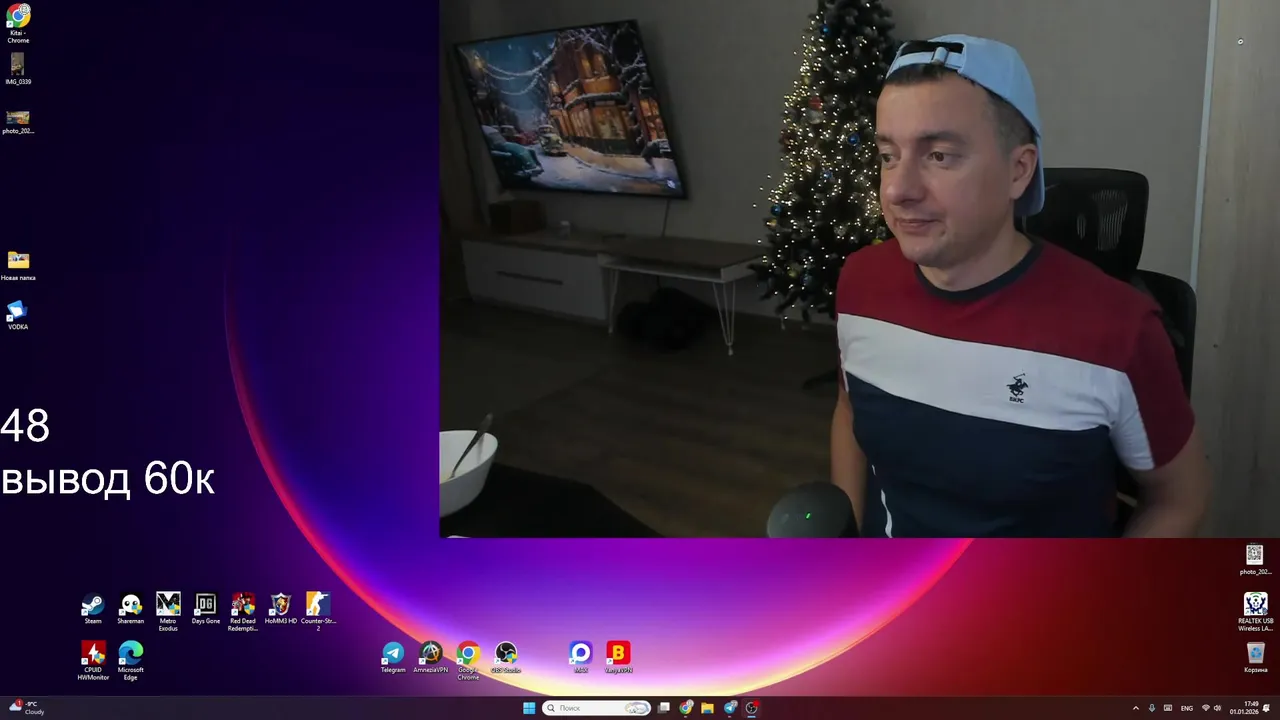Open Red Dead Redemption shortcut
The width and height of the screenshot is (1280, 720).
243,611
